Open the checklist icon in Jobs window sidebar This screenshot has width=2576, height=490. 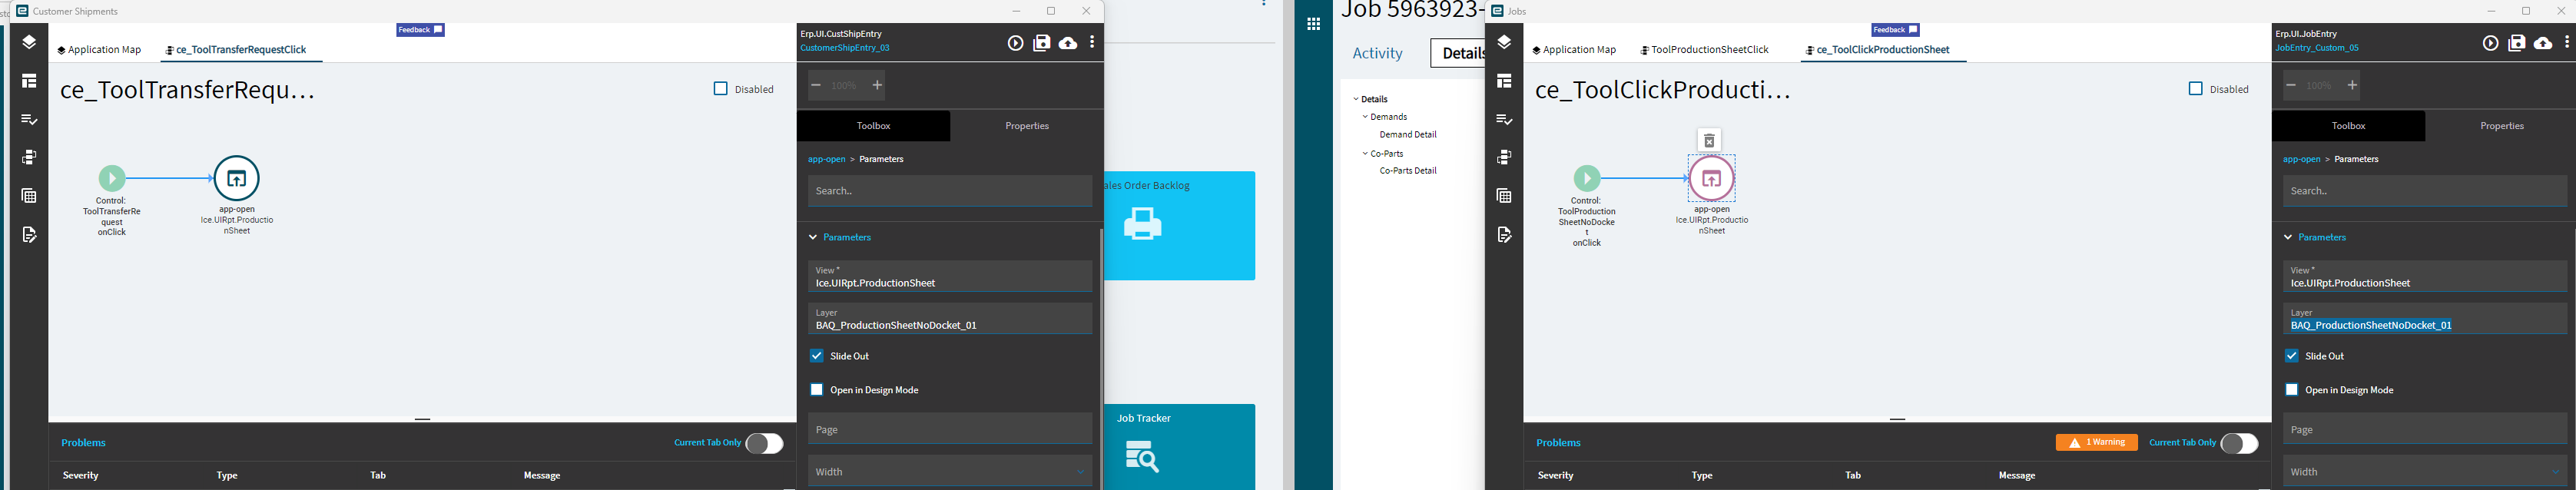pyautogui.click(x=1504, y=119)
